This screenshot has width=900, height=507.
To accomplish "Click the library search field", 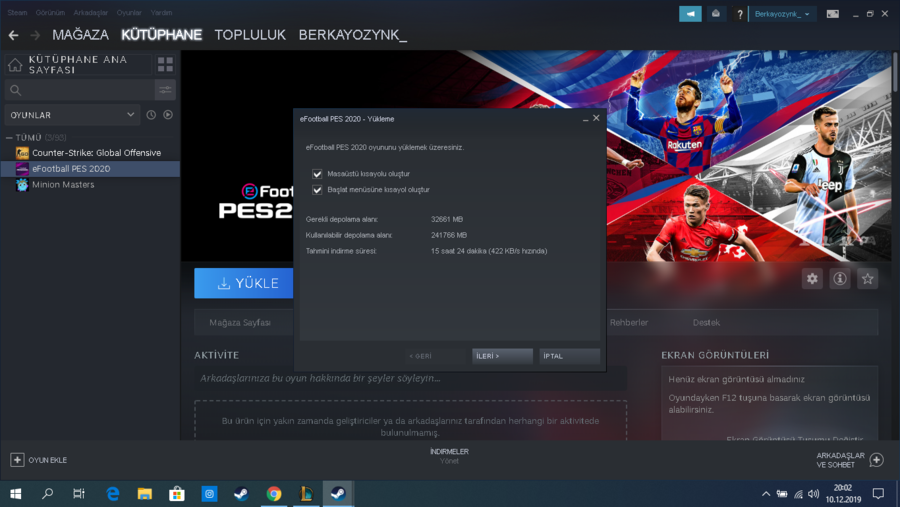I will (x=79, y=90).
